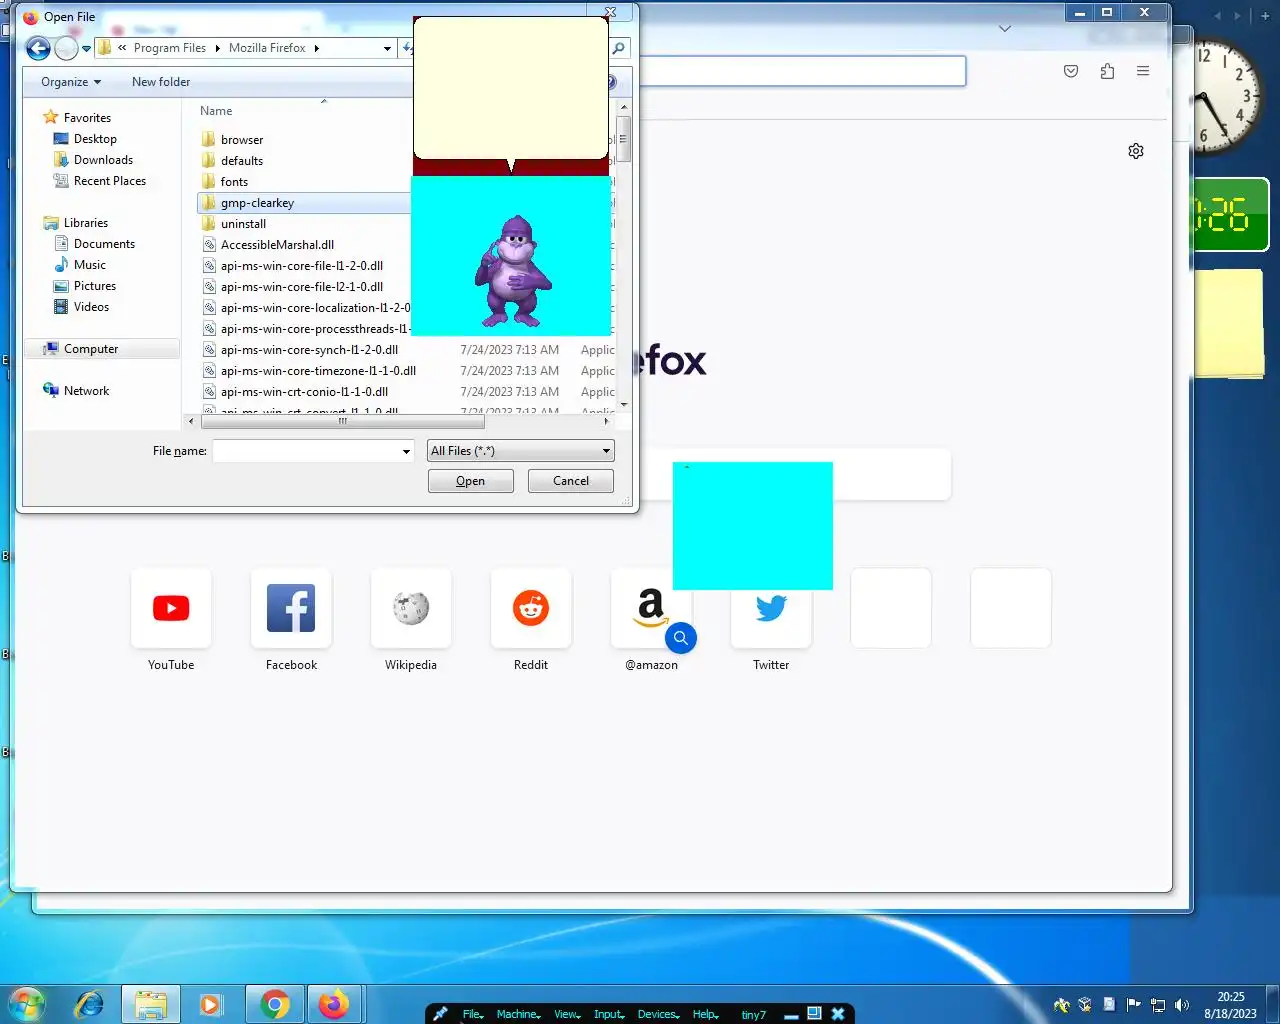Expand Firefox tab list chevron
Viewport: 1280px width, 1024px height.
coord(1005,28)
